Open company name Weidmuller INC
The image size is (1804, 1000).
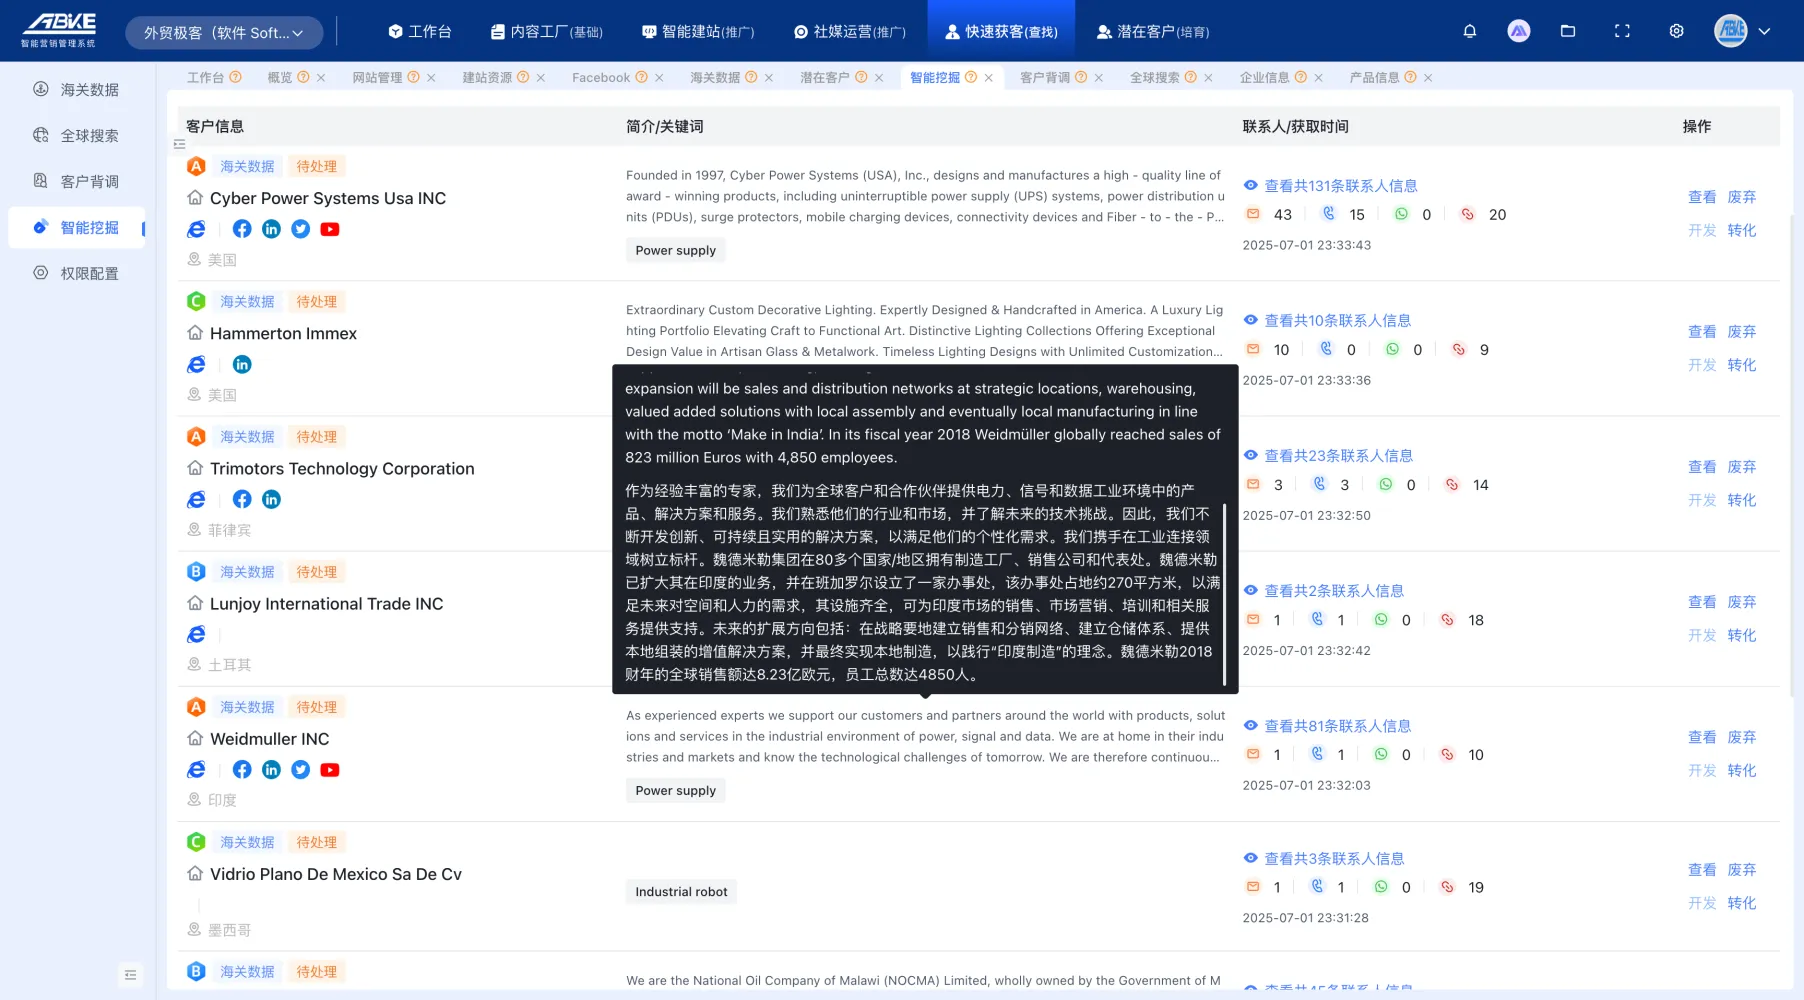tap(269, 739)
